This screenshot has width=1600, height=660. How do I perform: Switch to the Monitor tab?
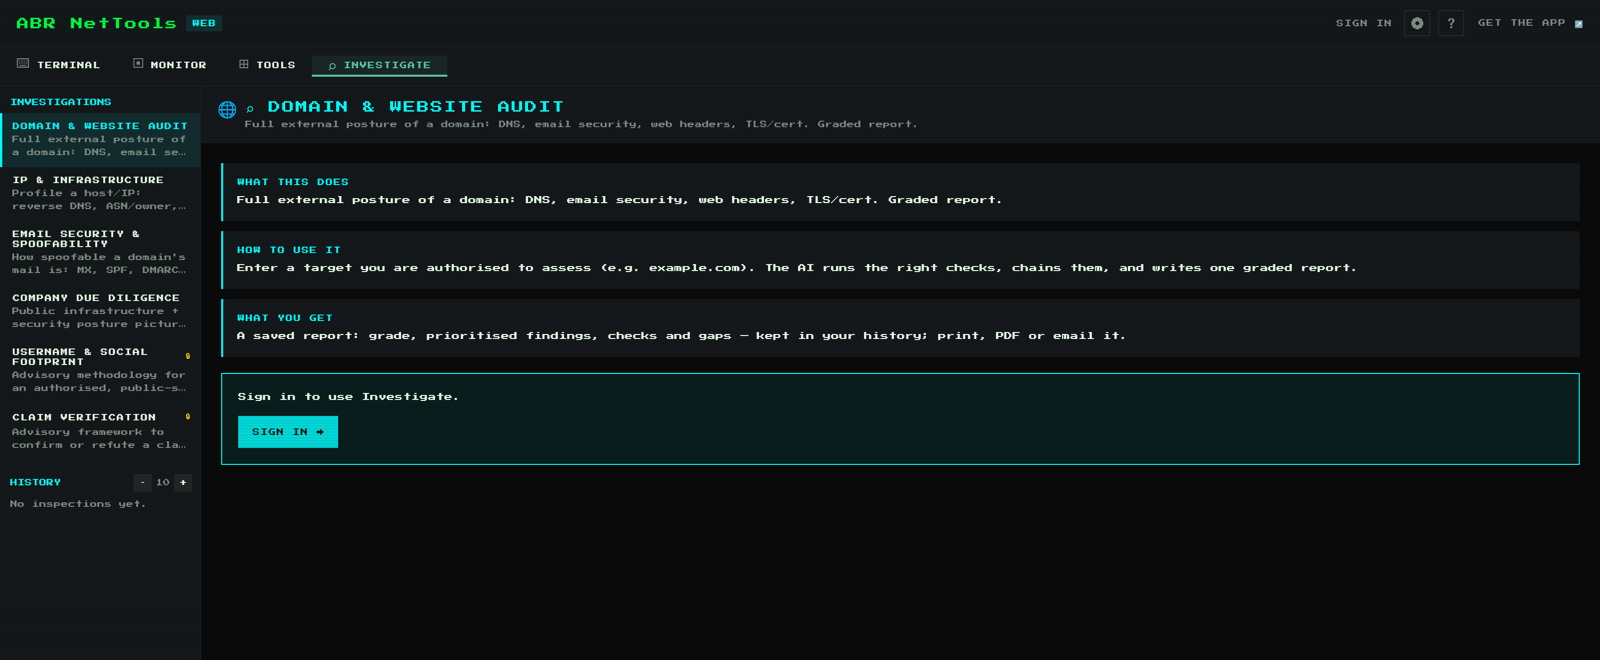[x=169, y=65]
